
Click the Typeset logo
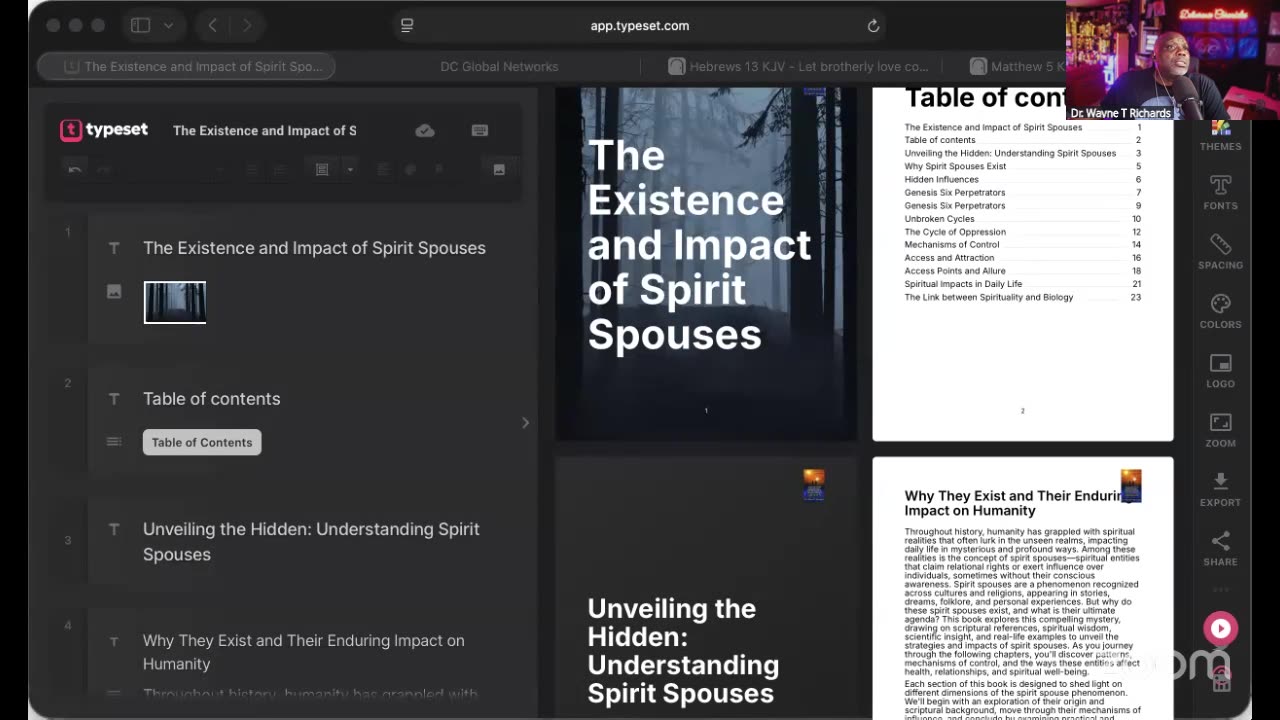point(104,130)
